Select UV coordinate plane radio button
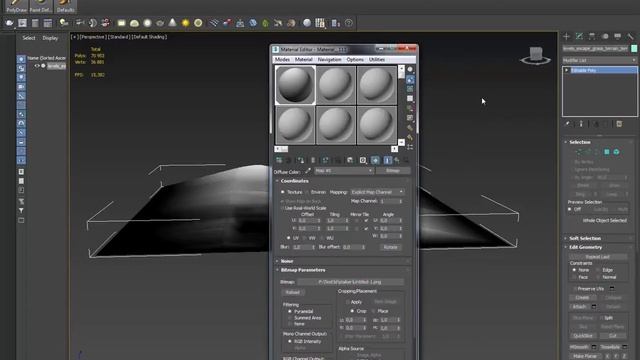640x360 pixels. 289,238
